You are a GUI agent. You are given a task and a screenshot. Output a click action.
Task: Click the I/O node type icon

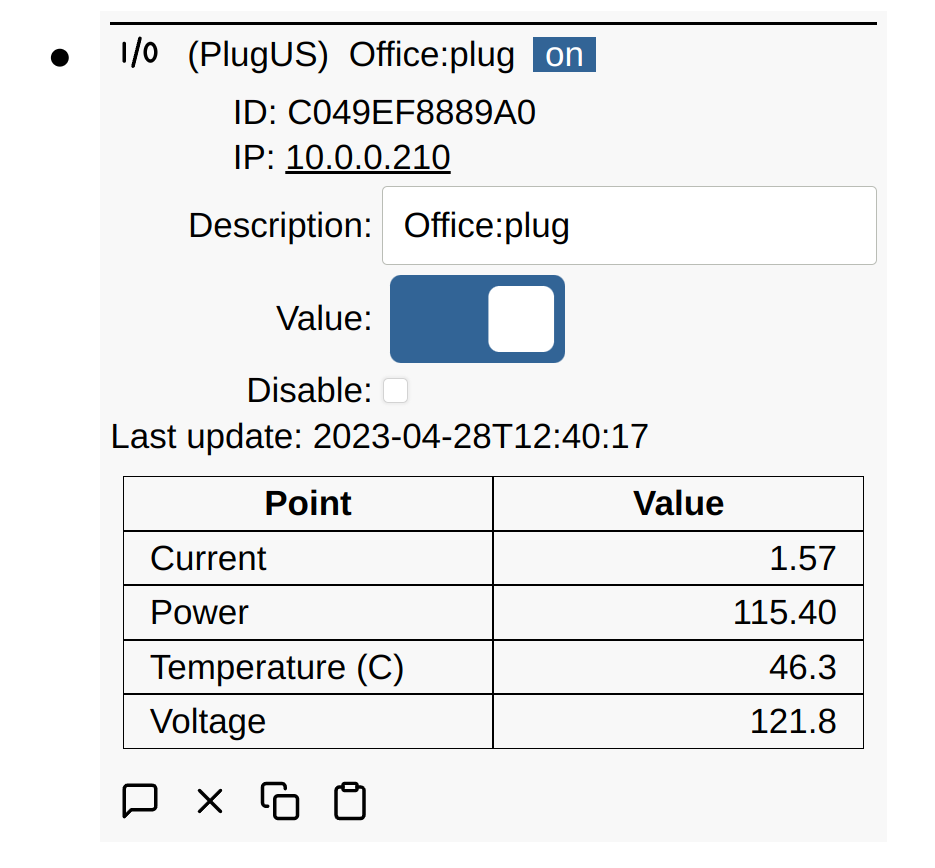(139, 54)
